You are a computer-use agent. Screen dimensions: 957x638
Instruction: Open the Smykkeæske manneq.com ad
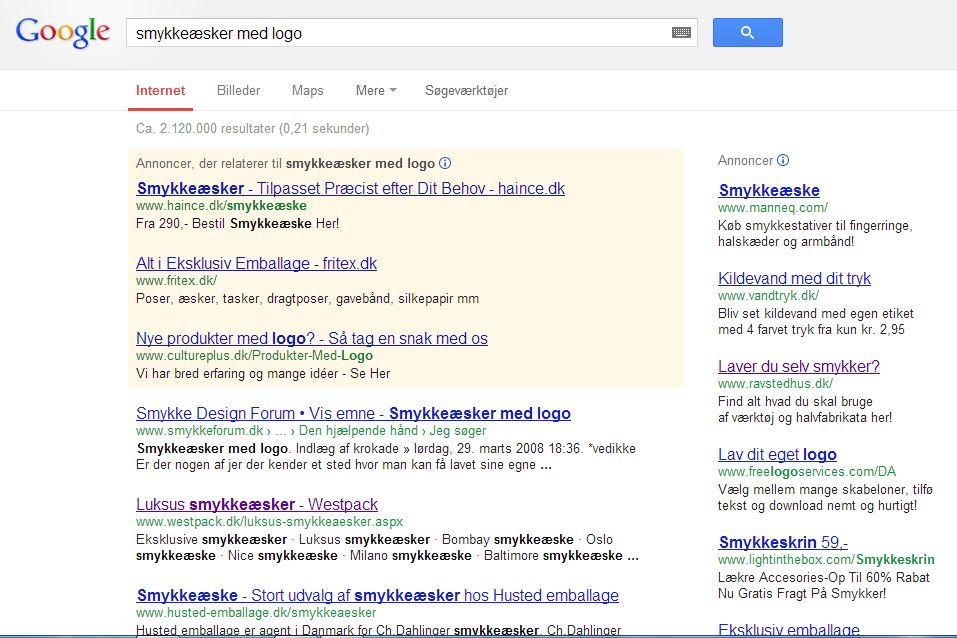pos(769,190)
